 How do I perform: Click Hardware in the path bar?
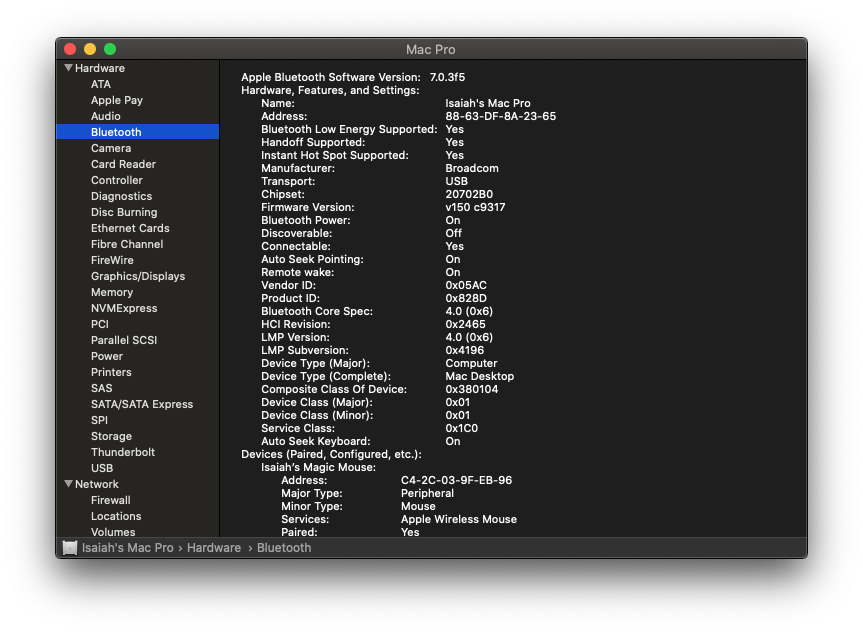pyautogui.click(x=214, y=548)
